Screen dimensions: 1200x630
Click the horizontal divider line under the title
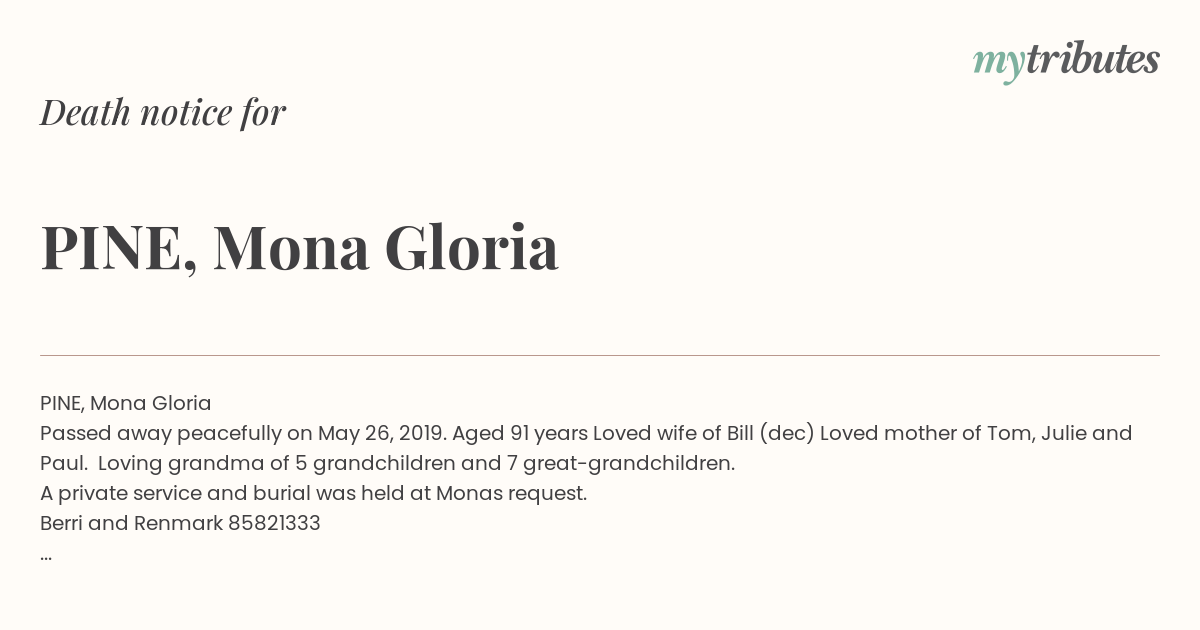click(600, 355)
